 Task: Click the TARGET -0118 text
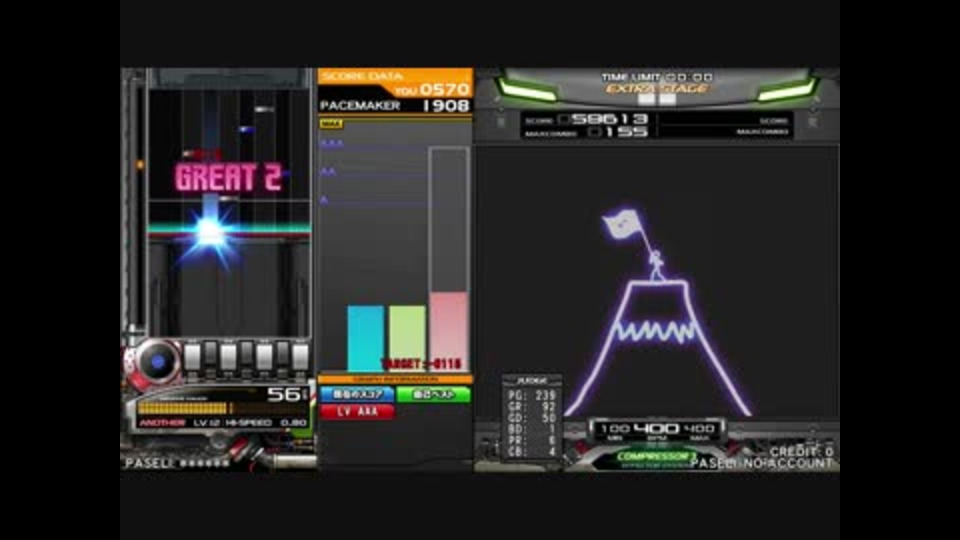click(421, 364)
